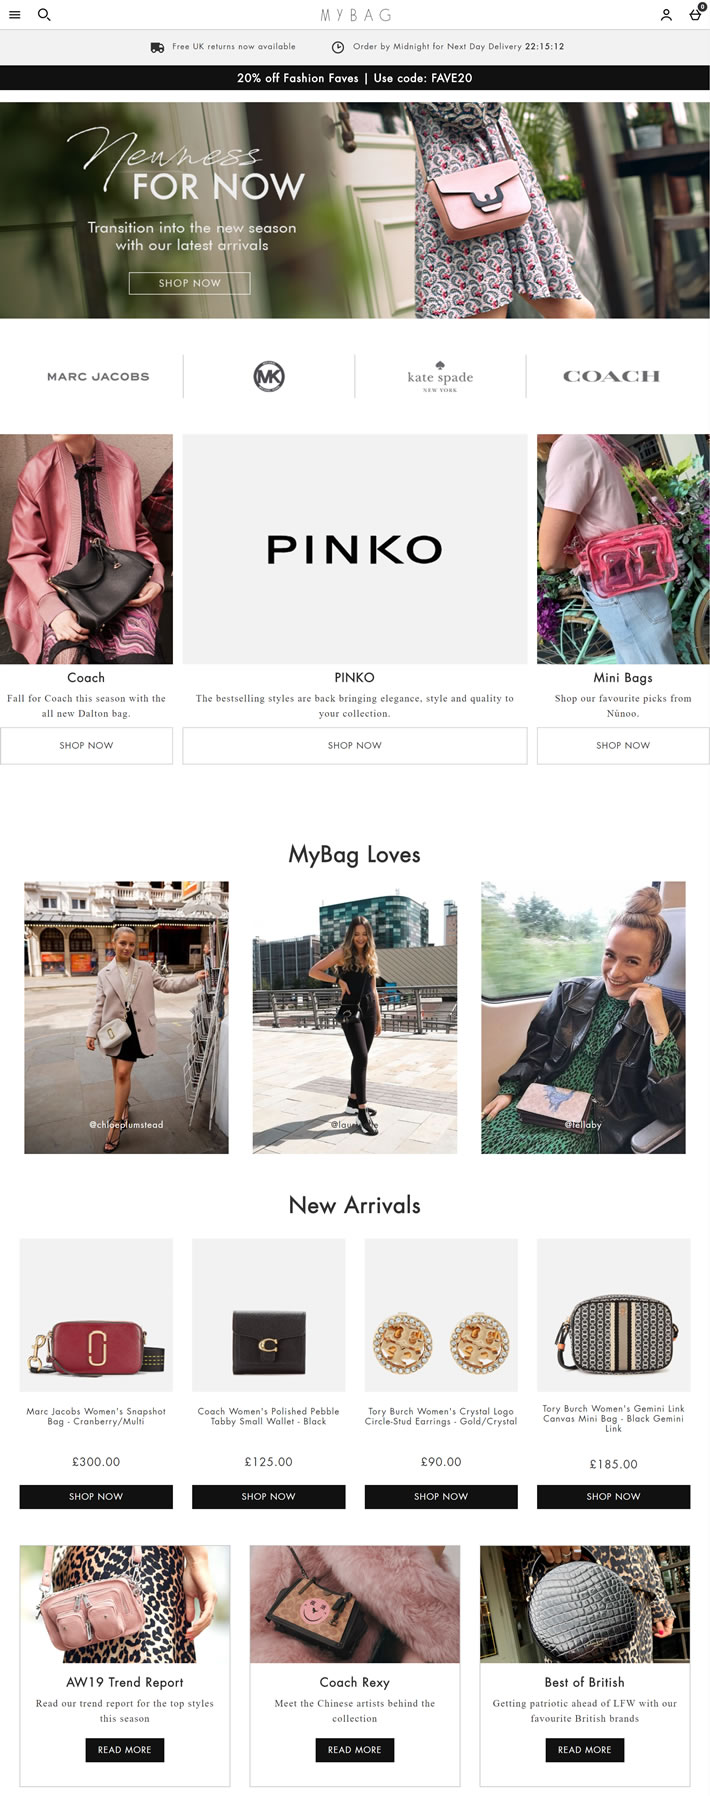Read More about Coach Rexy
Image resolution: width=710 pixels, height=1796 pixels.
tap(355, 1750)
